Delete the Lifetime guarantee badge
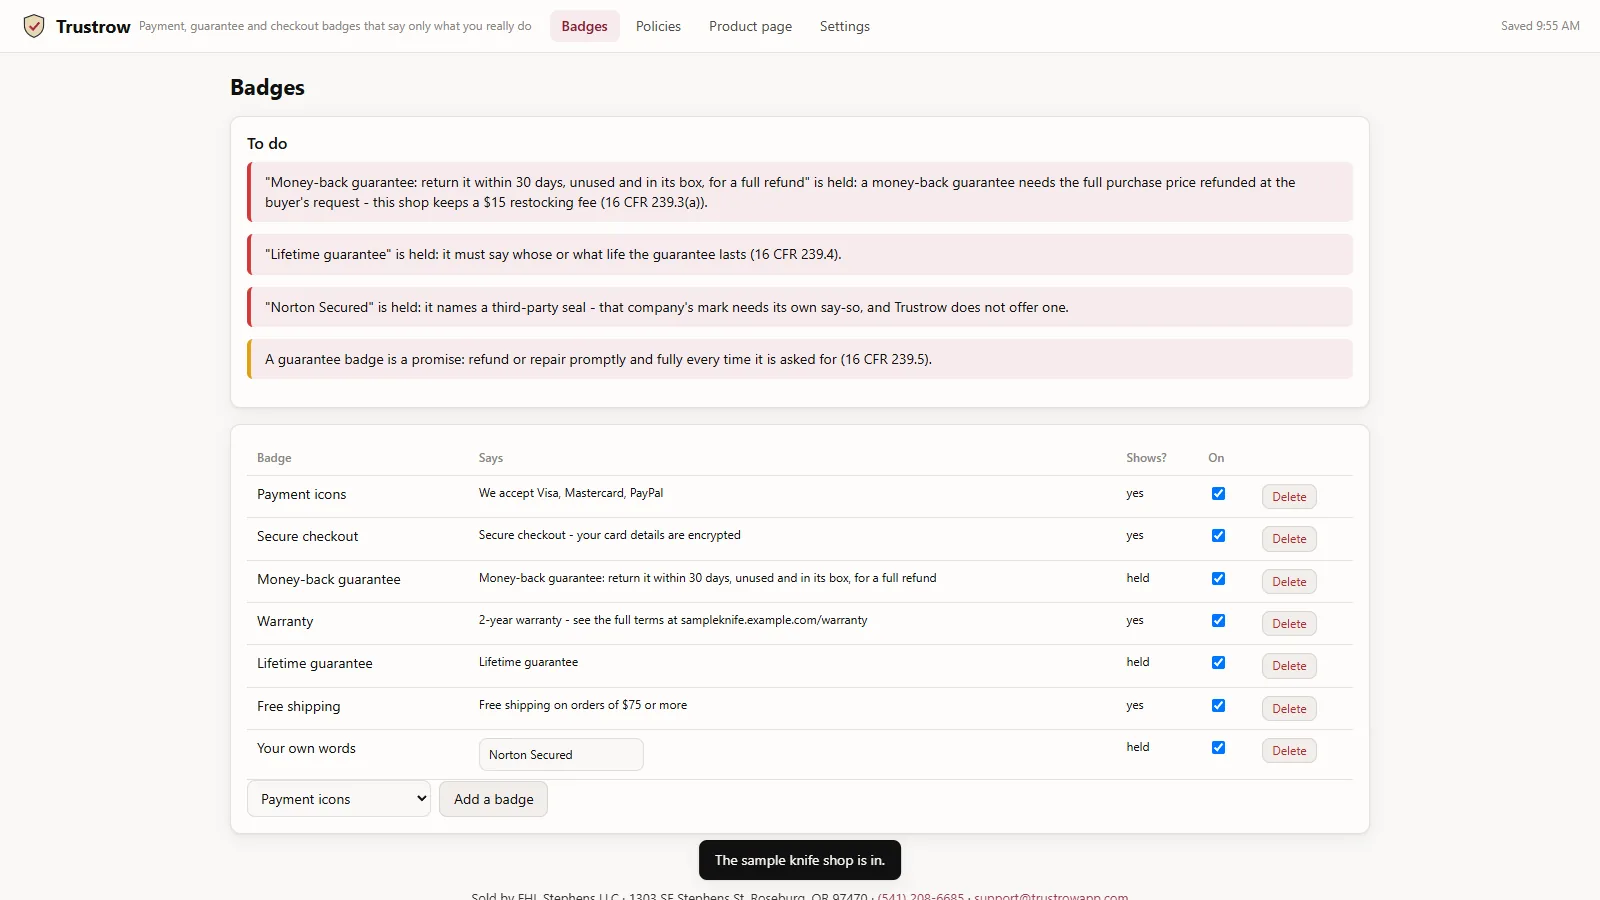This screenshot has height=900, width=1600. (1289, 666)
